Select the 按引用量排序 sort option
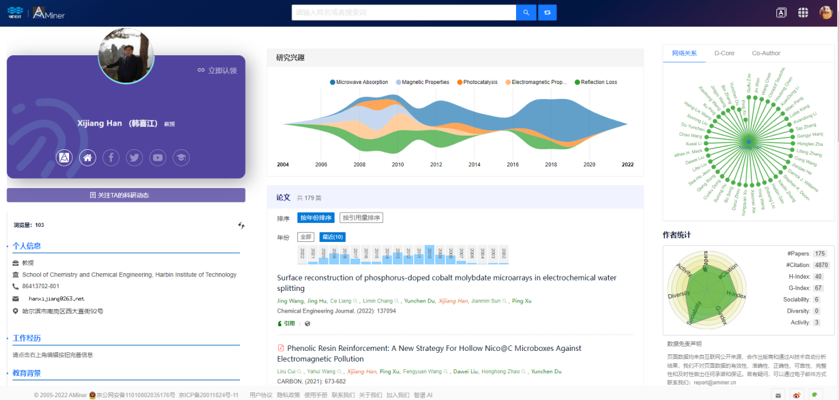 click(x=361, y=218)
